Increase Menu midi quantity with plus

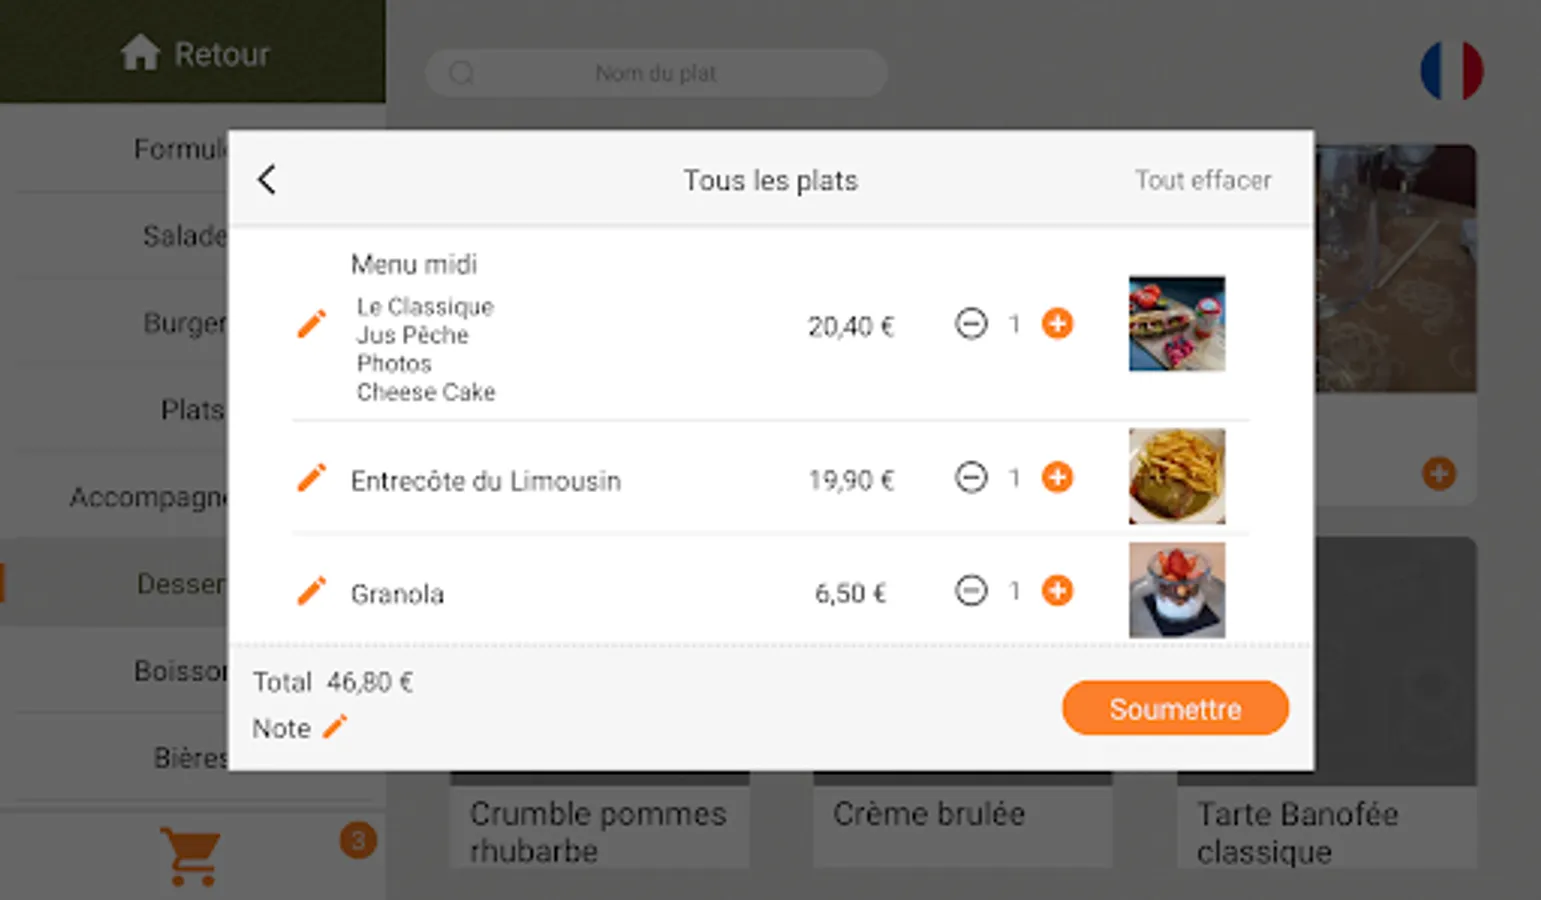[1057, 324]
